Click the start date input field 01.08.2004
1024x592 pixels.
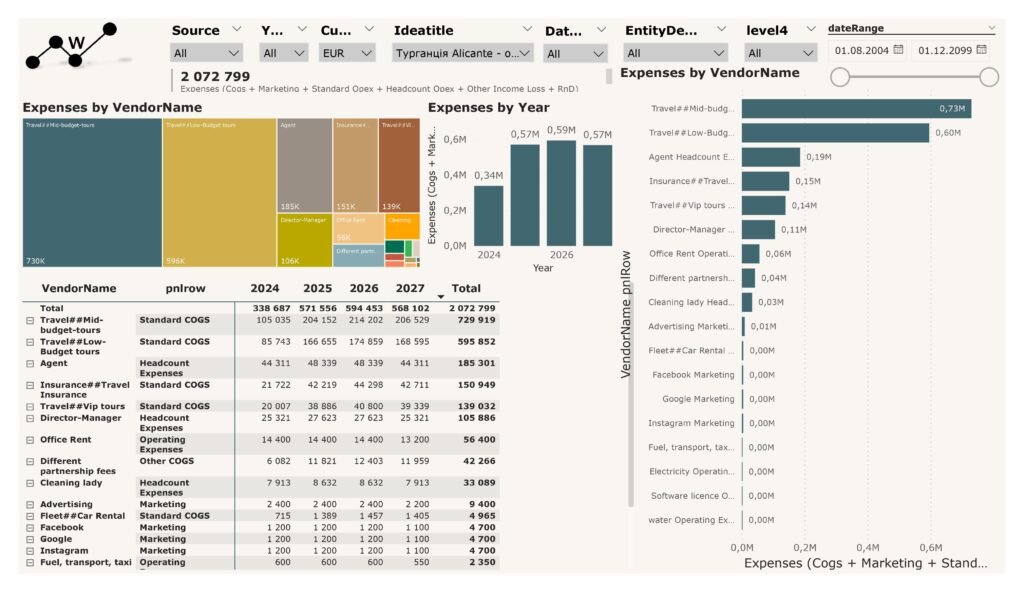861,50
